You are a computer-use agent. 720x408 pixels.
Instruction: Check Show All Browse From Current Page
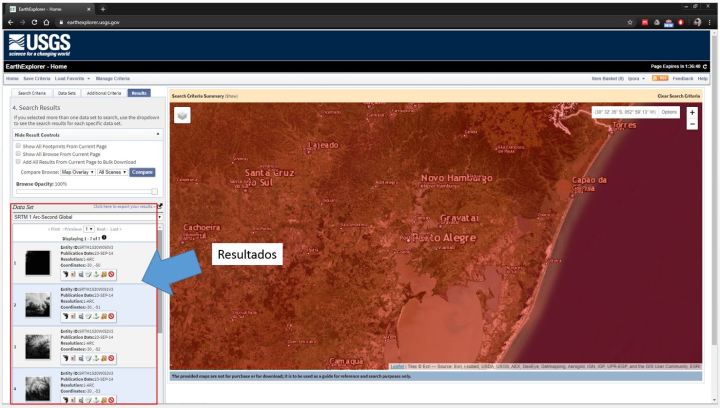18,153
